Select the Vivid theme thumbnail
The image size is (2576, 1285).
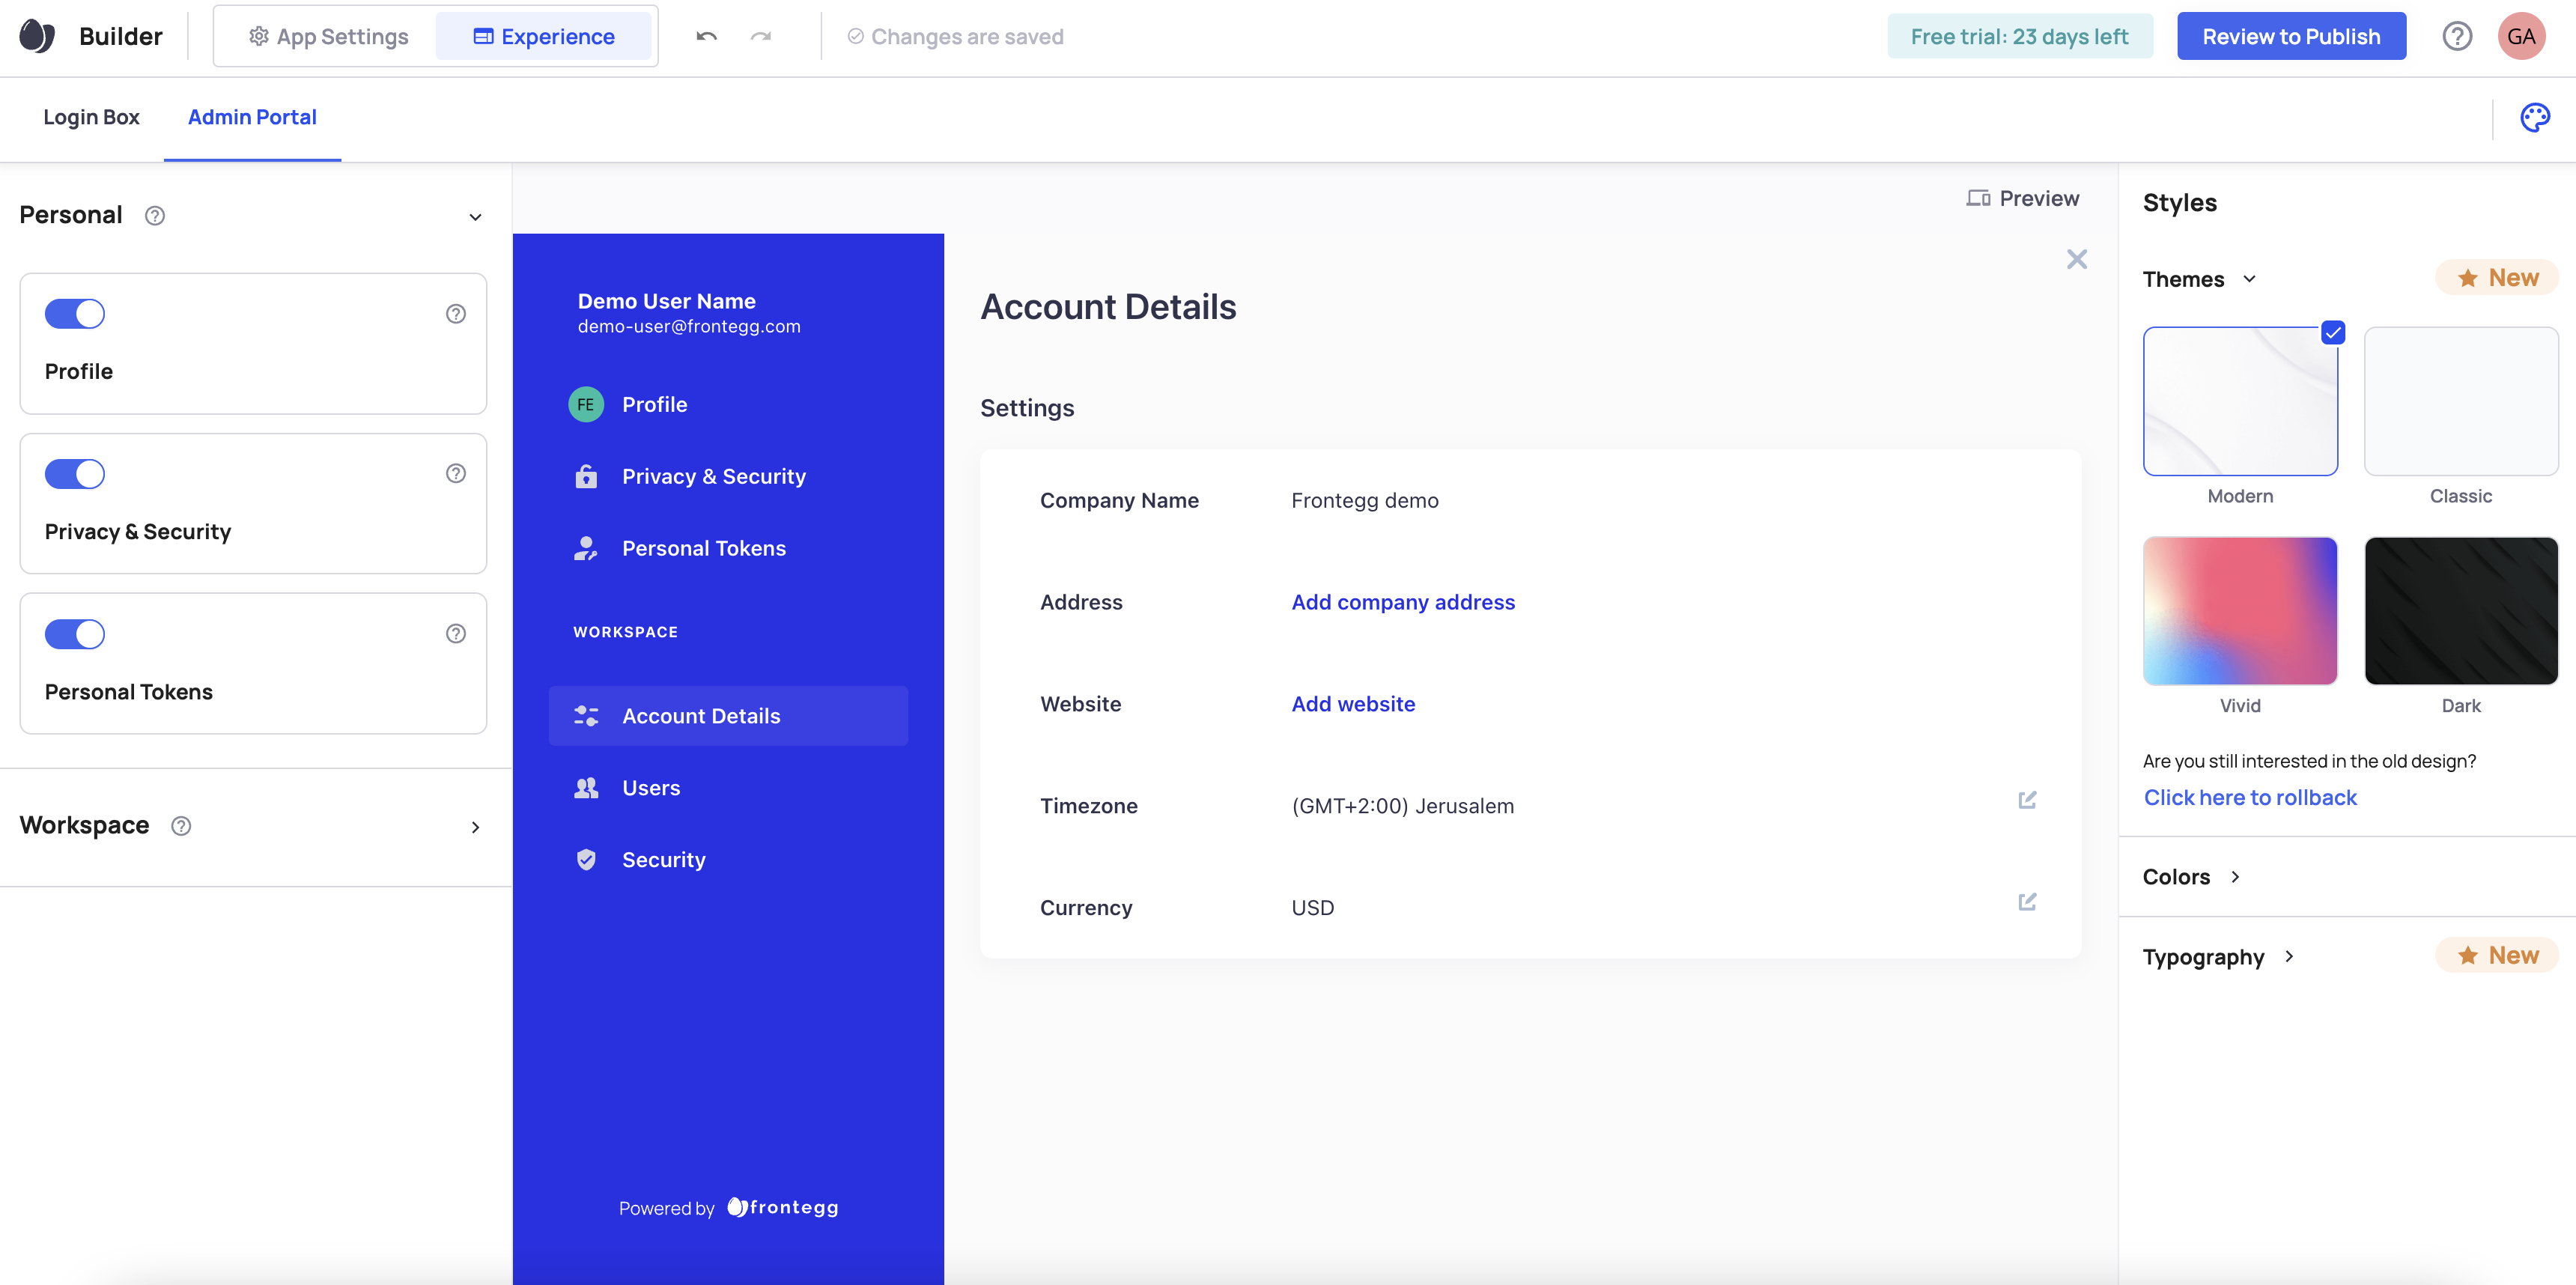[2239, 611]
